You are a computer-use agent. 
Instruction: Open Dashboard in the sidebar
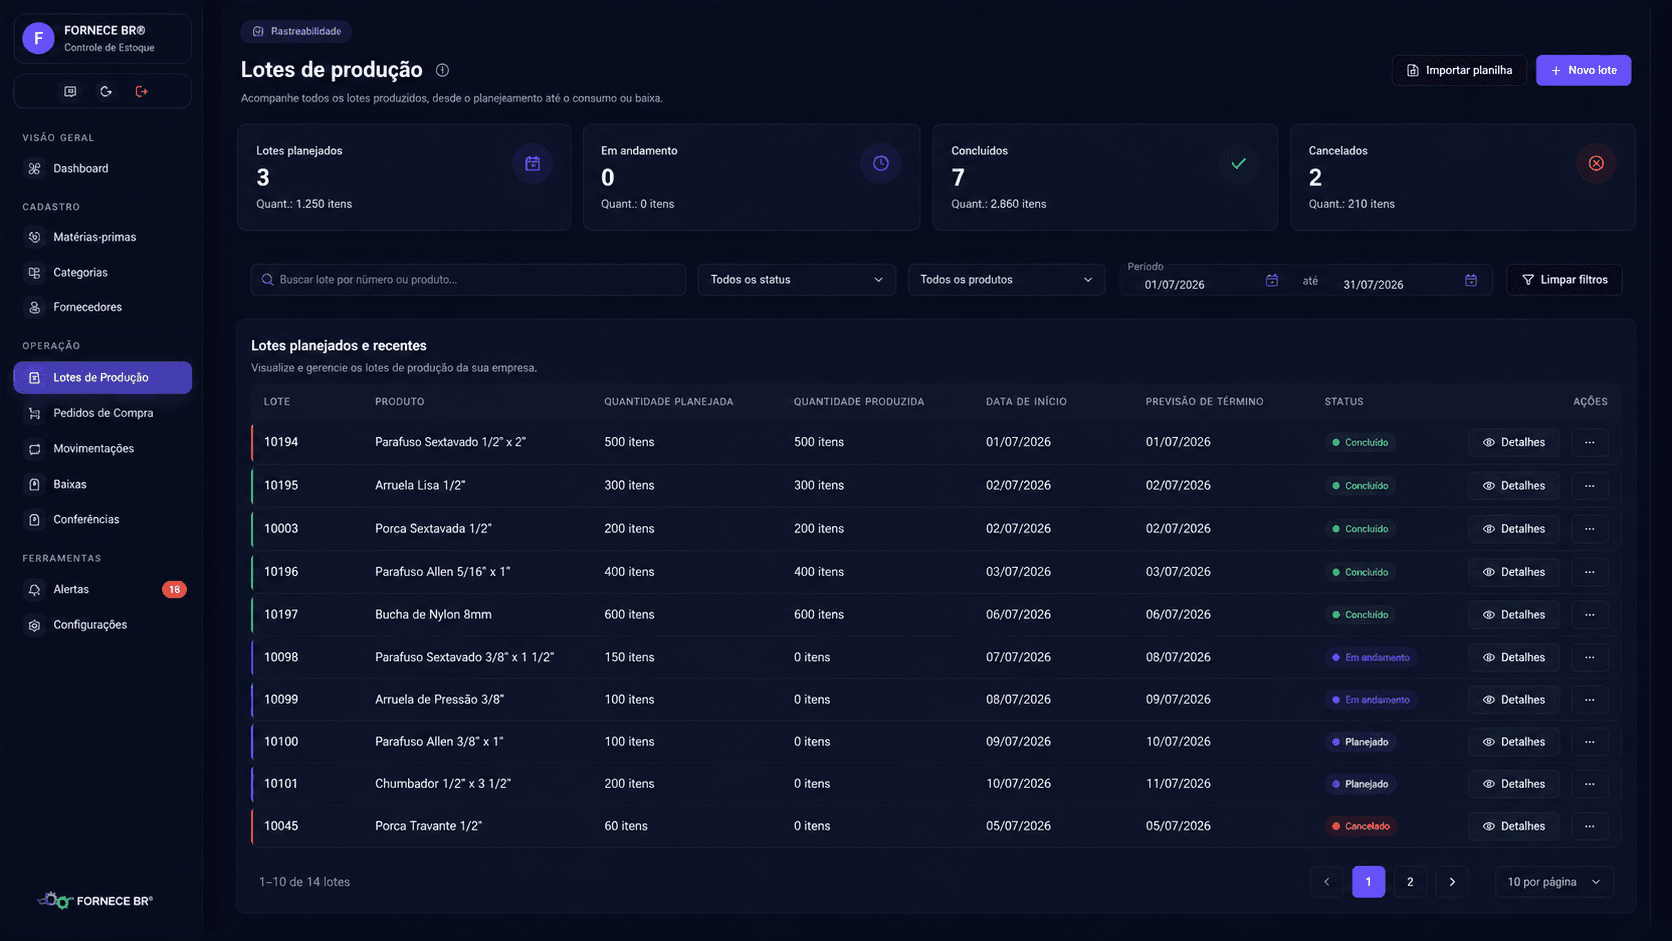coord(102,168)
